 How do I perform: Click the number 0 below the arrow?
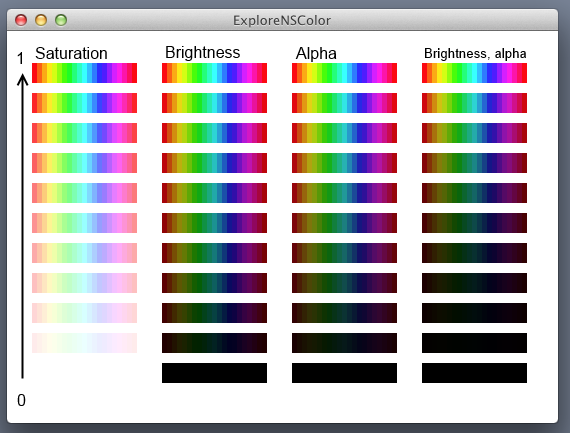(21, 400)
